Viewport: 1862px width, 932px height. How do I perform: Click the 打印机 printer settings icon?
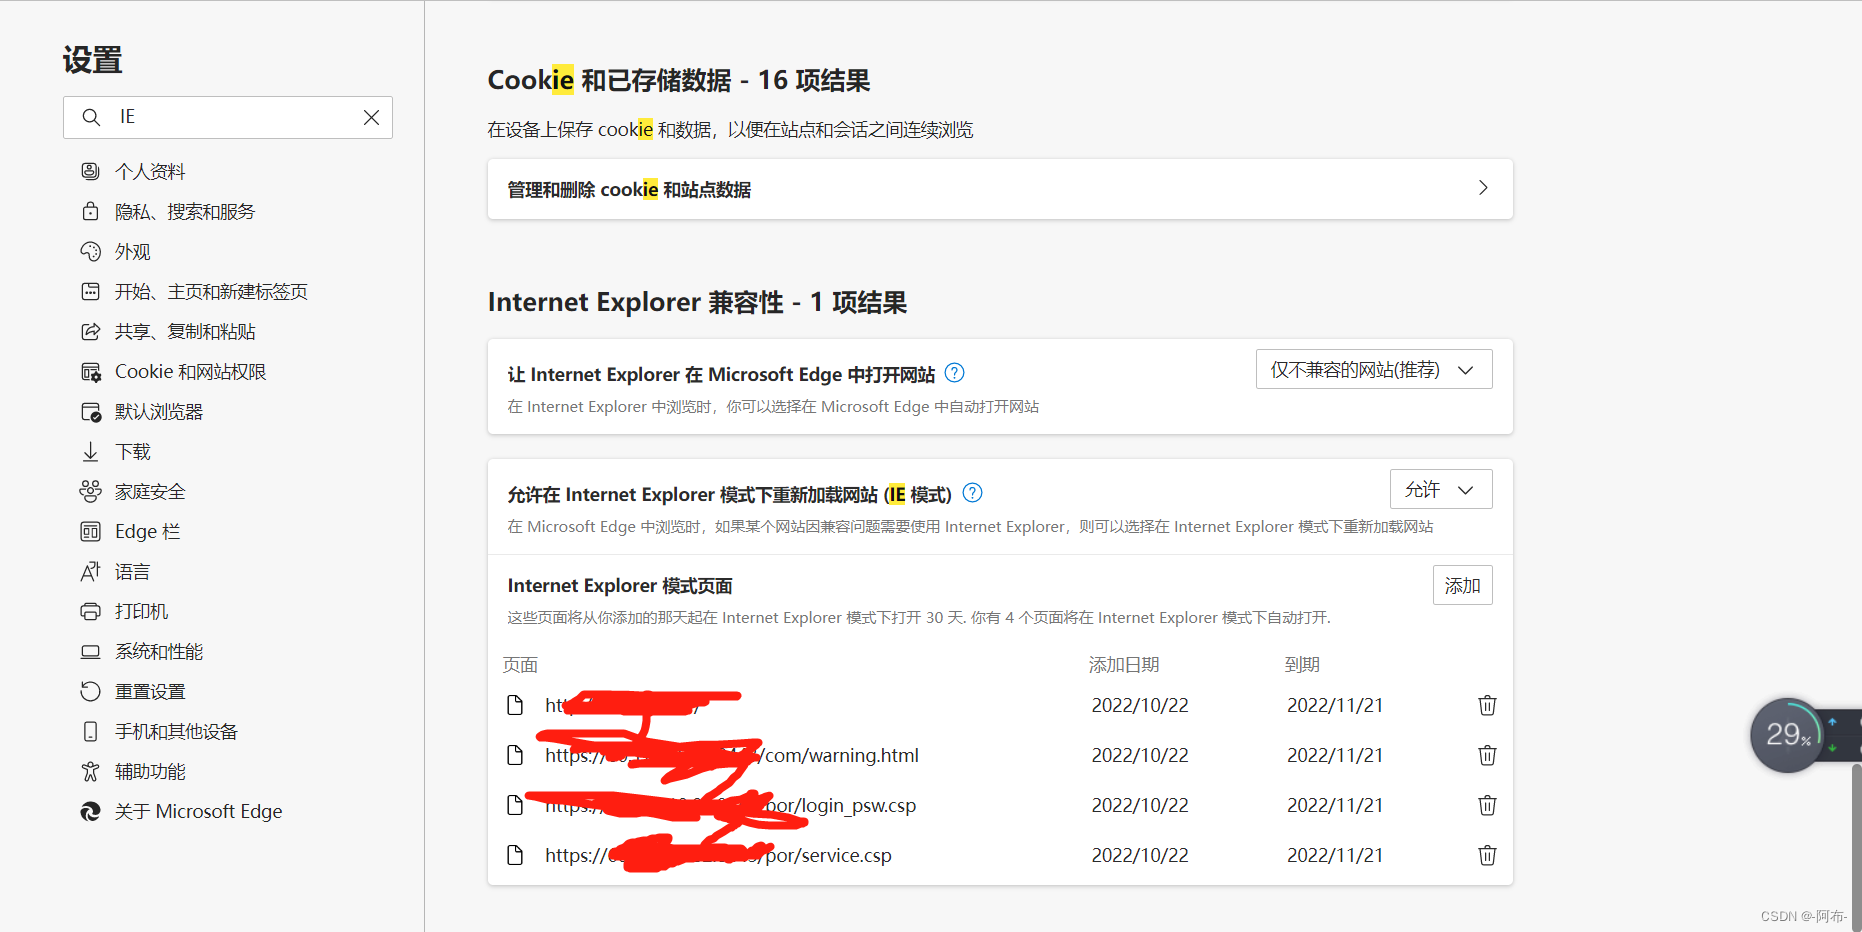91,611
